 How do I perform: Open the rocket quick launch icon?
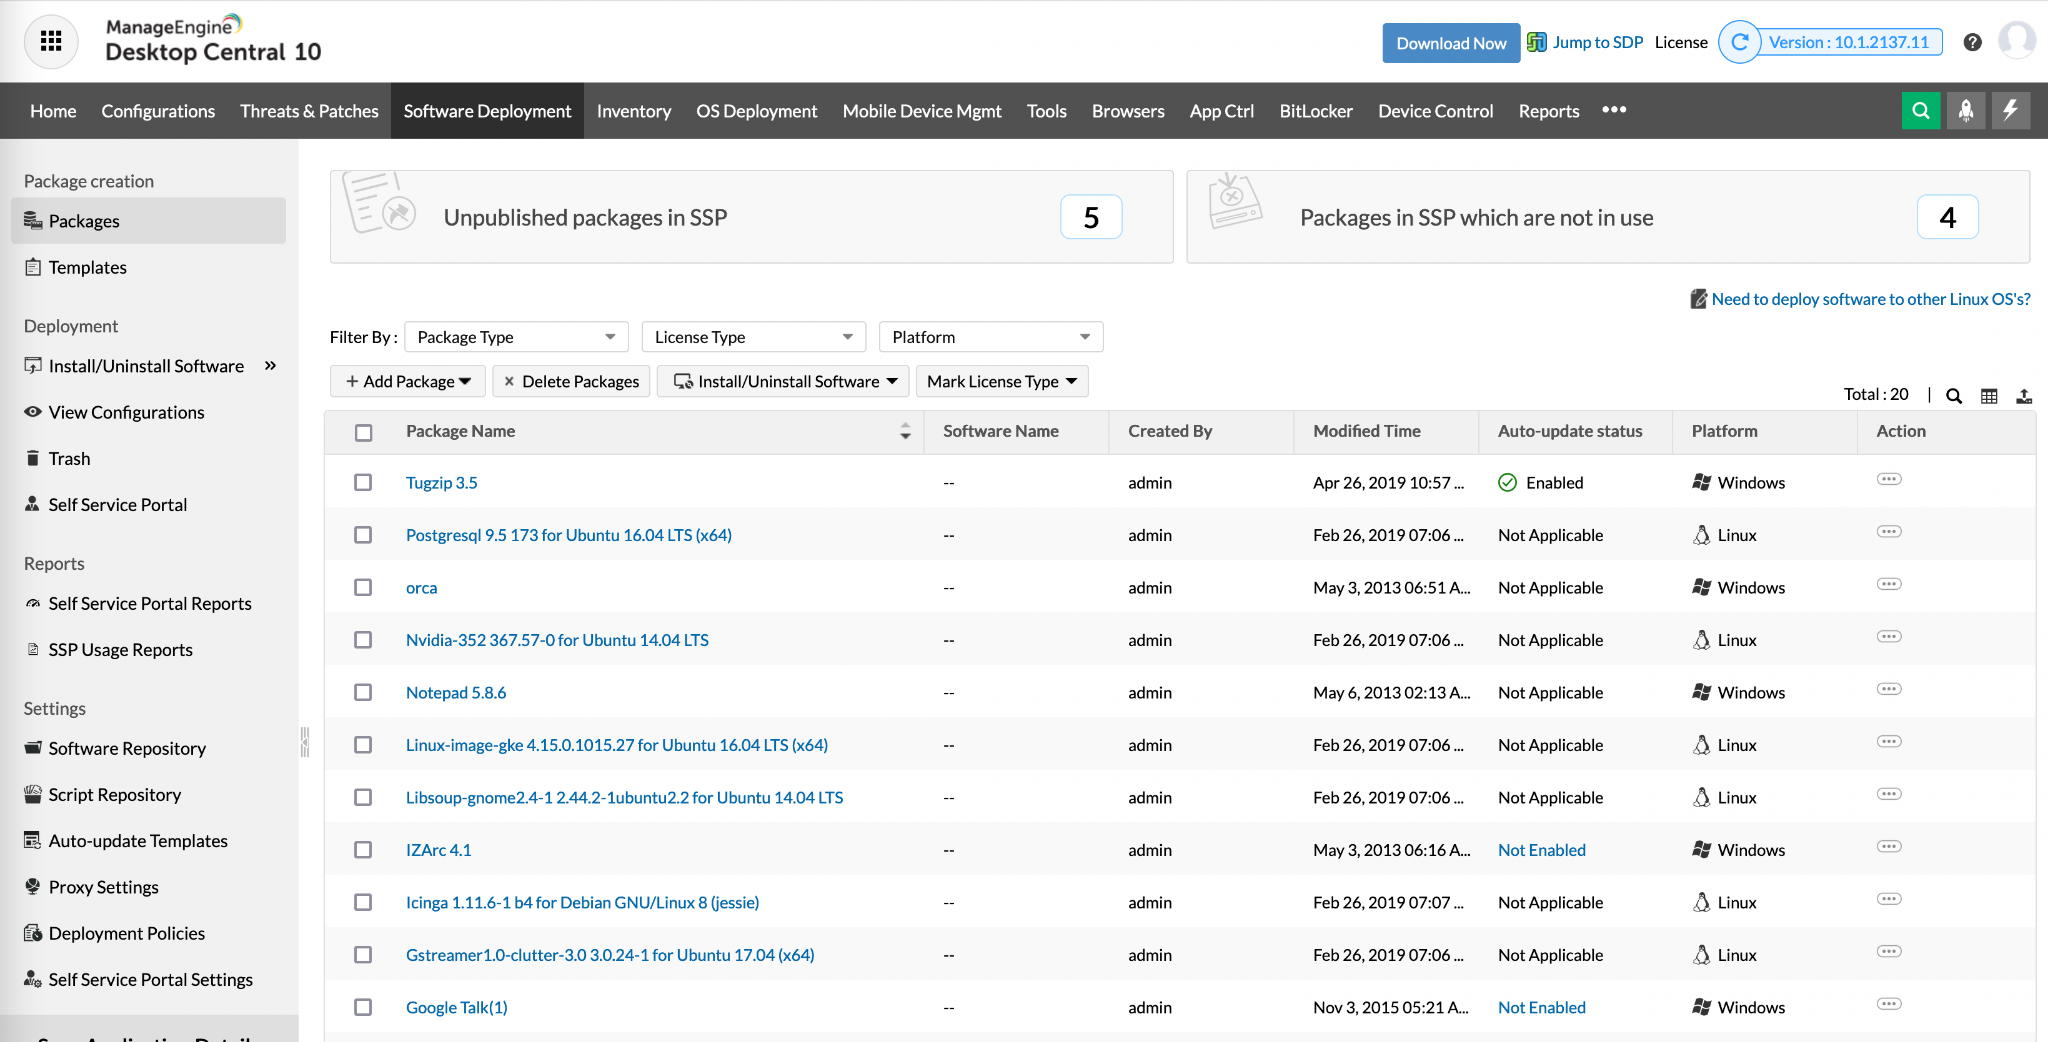1965,111
